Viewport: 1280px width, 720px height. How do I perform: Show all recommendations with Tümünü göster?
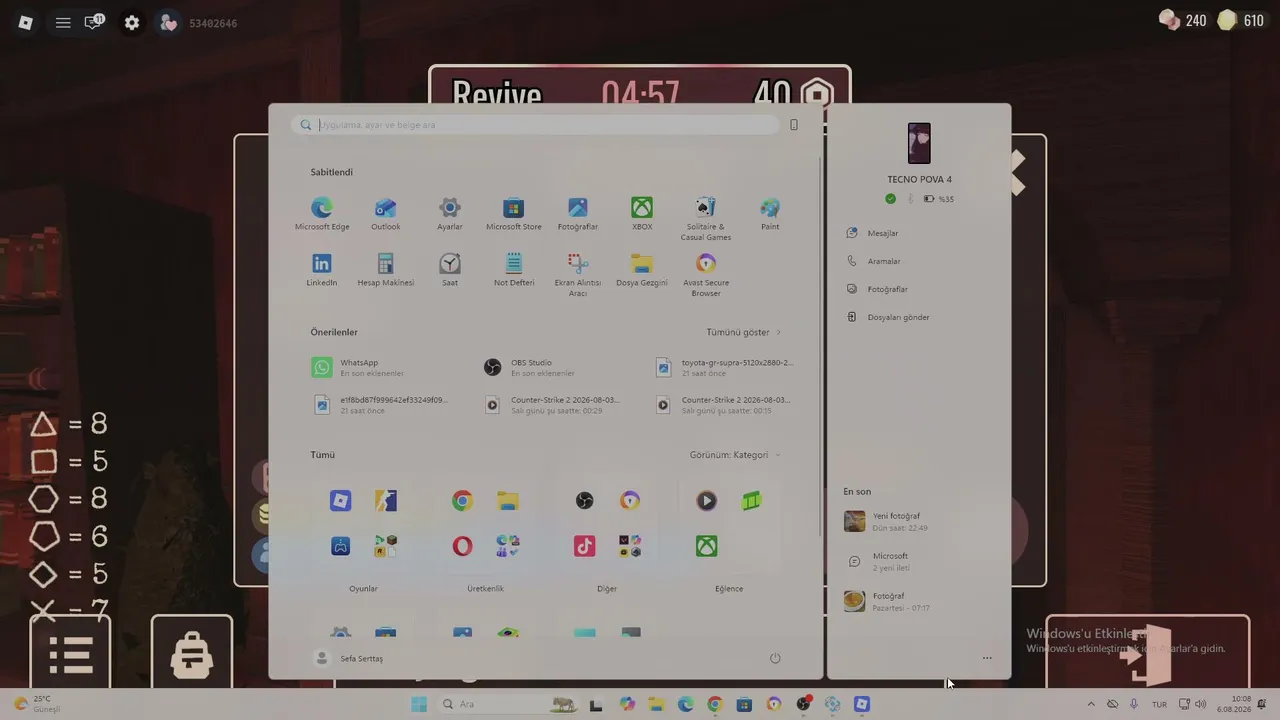[x=744, y=332]
